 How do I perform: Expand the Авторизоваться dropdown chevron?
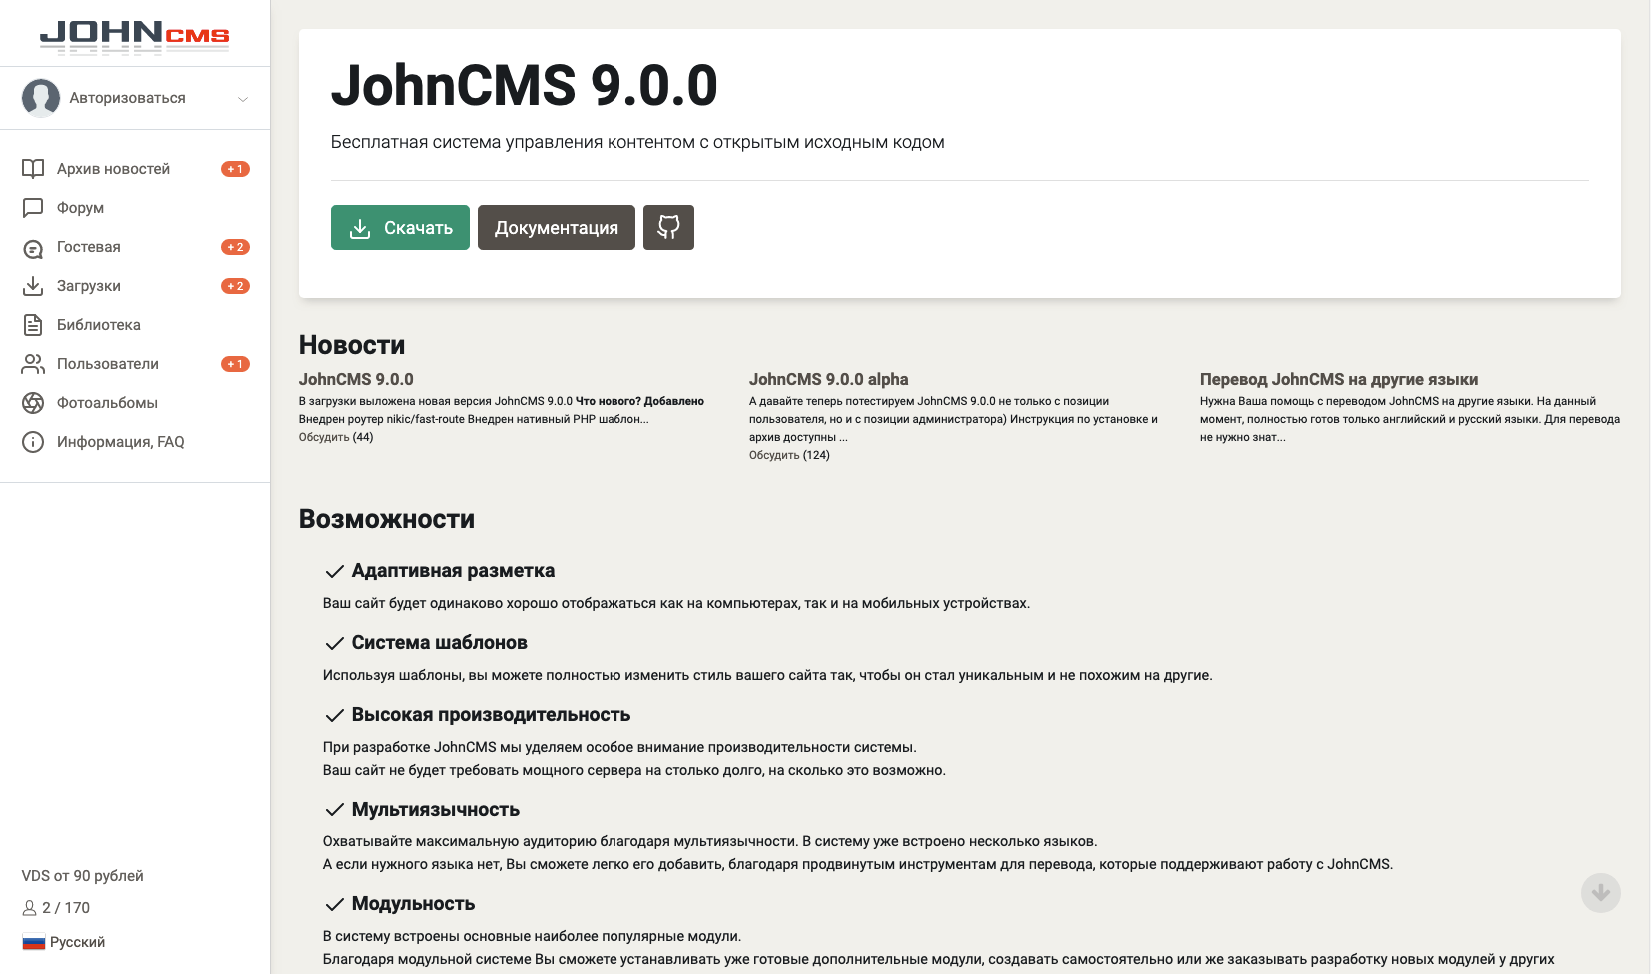point(243,99)
